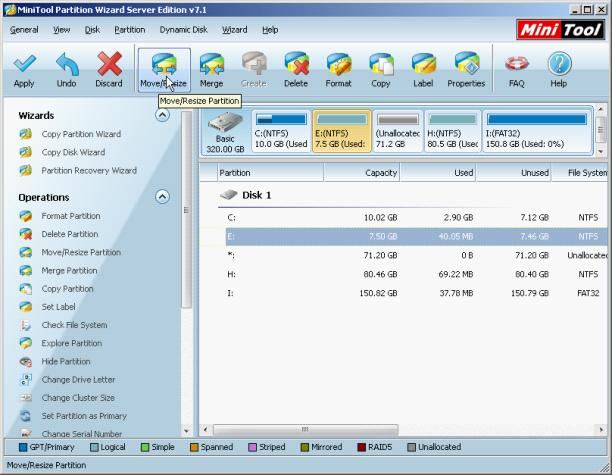Click the Set Label sidebar link
612x475 pixels.
tap(59, 307)
